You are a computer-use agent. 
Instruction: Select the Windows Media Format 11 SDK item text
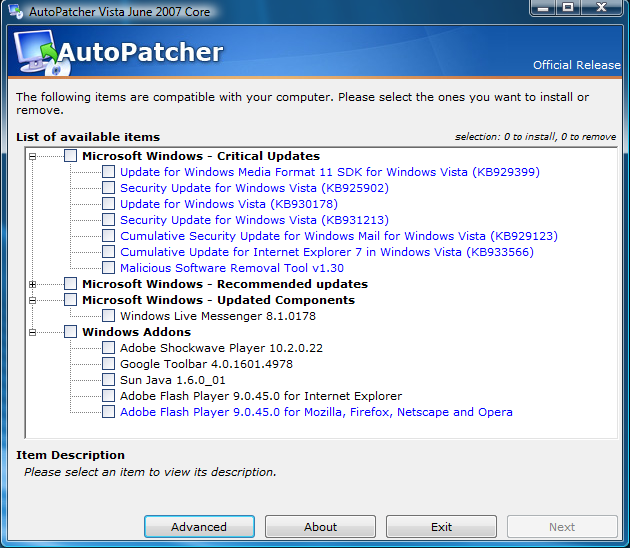(330, 172)
